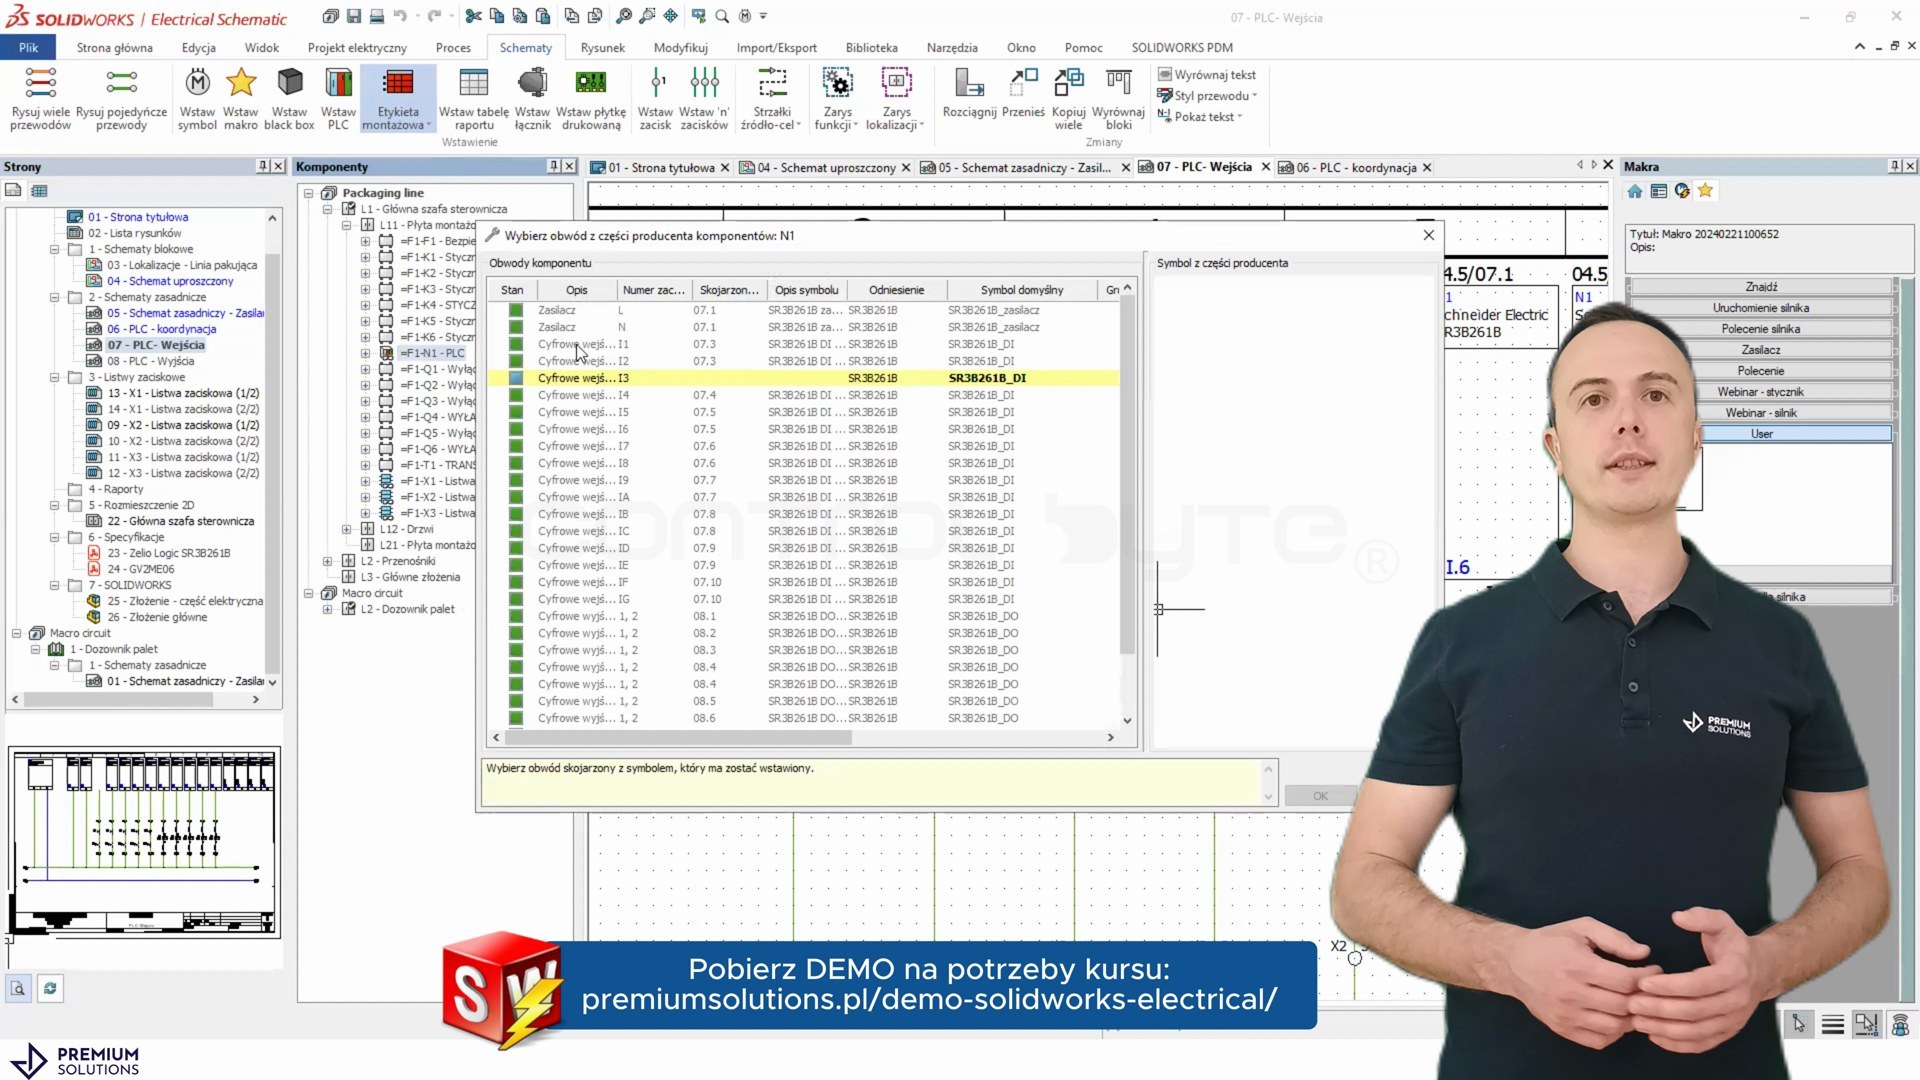Expand the =F1-N1 - PLC component node
The image size is (1920, 1080).
(x=366, y=353)
